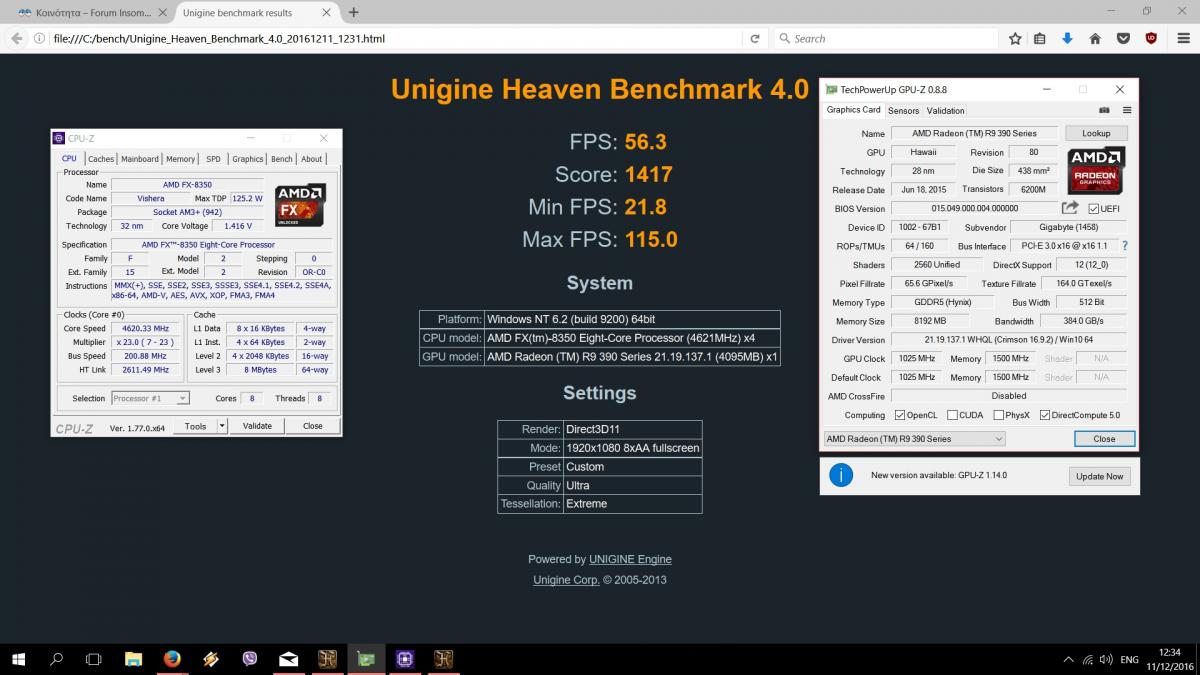Switch keyboard language ENG in tray
Image resolution: width=1200 pixels, height=675 pixels.
1129,660
